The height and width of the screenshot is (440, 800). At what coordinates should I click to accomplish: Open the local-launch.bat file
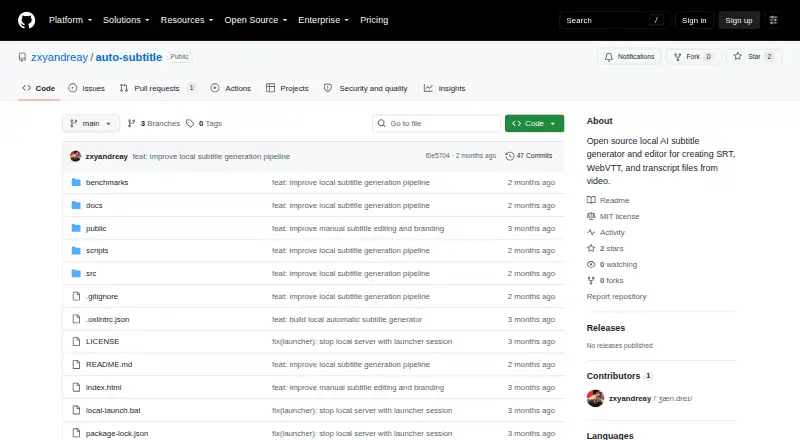click(113, 410)
